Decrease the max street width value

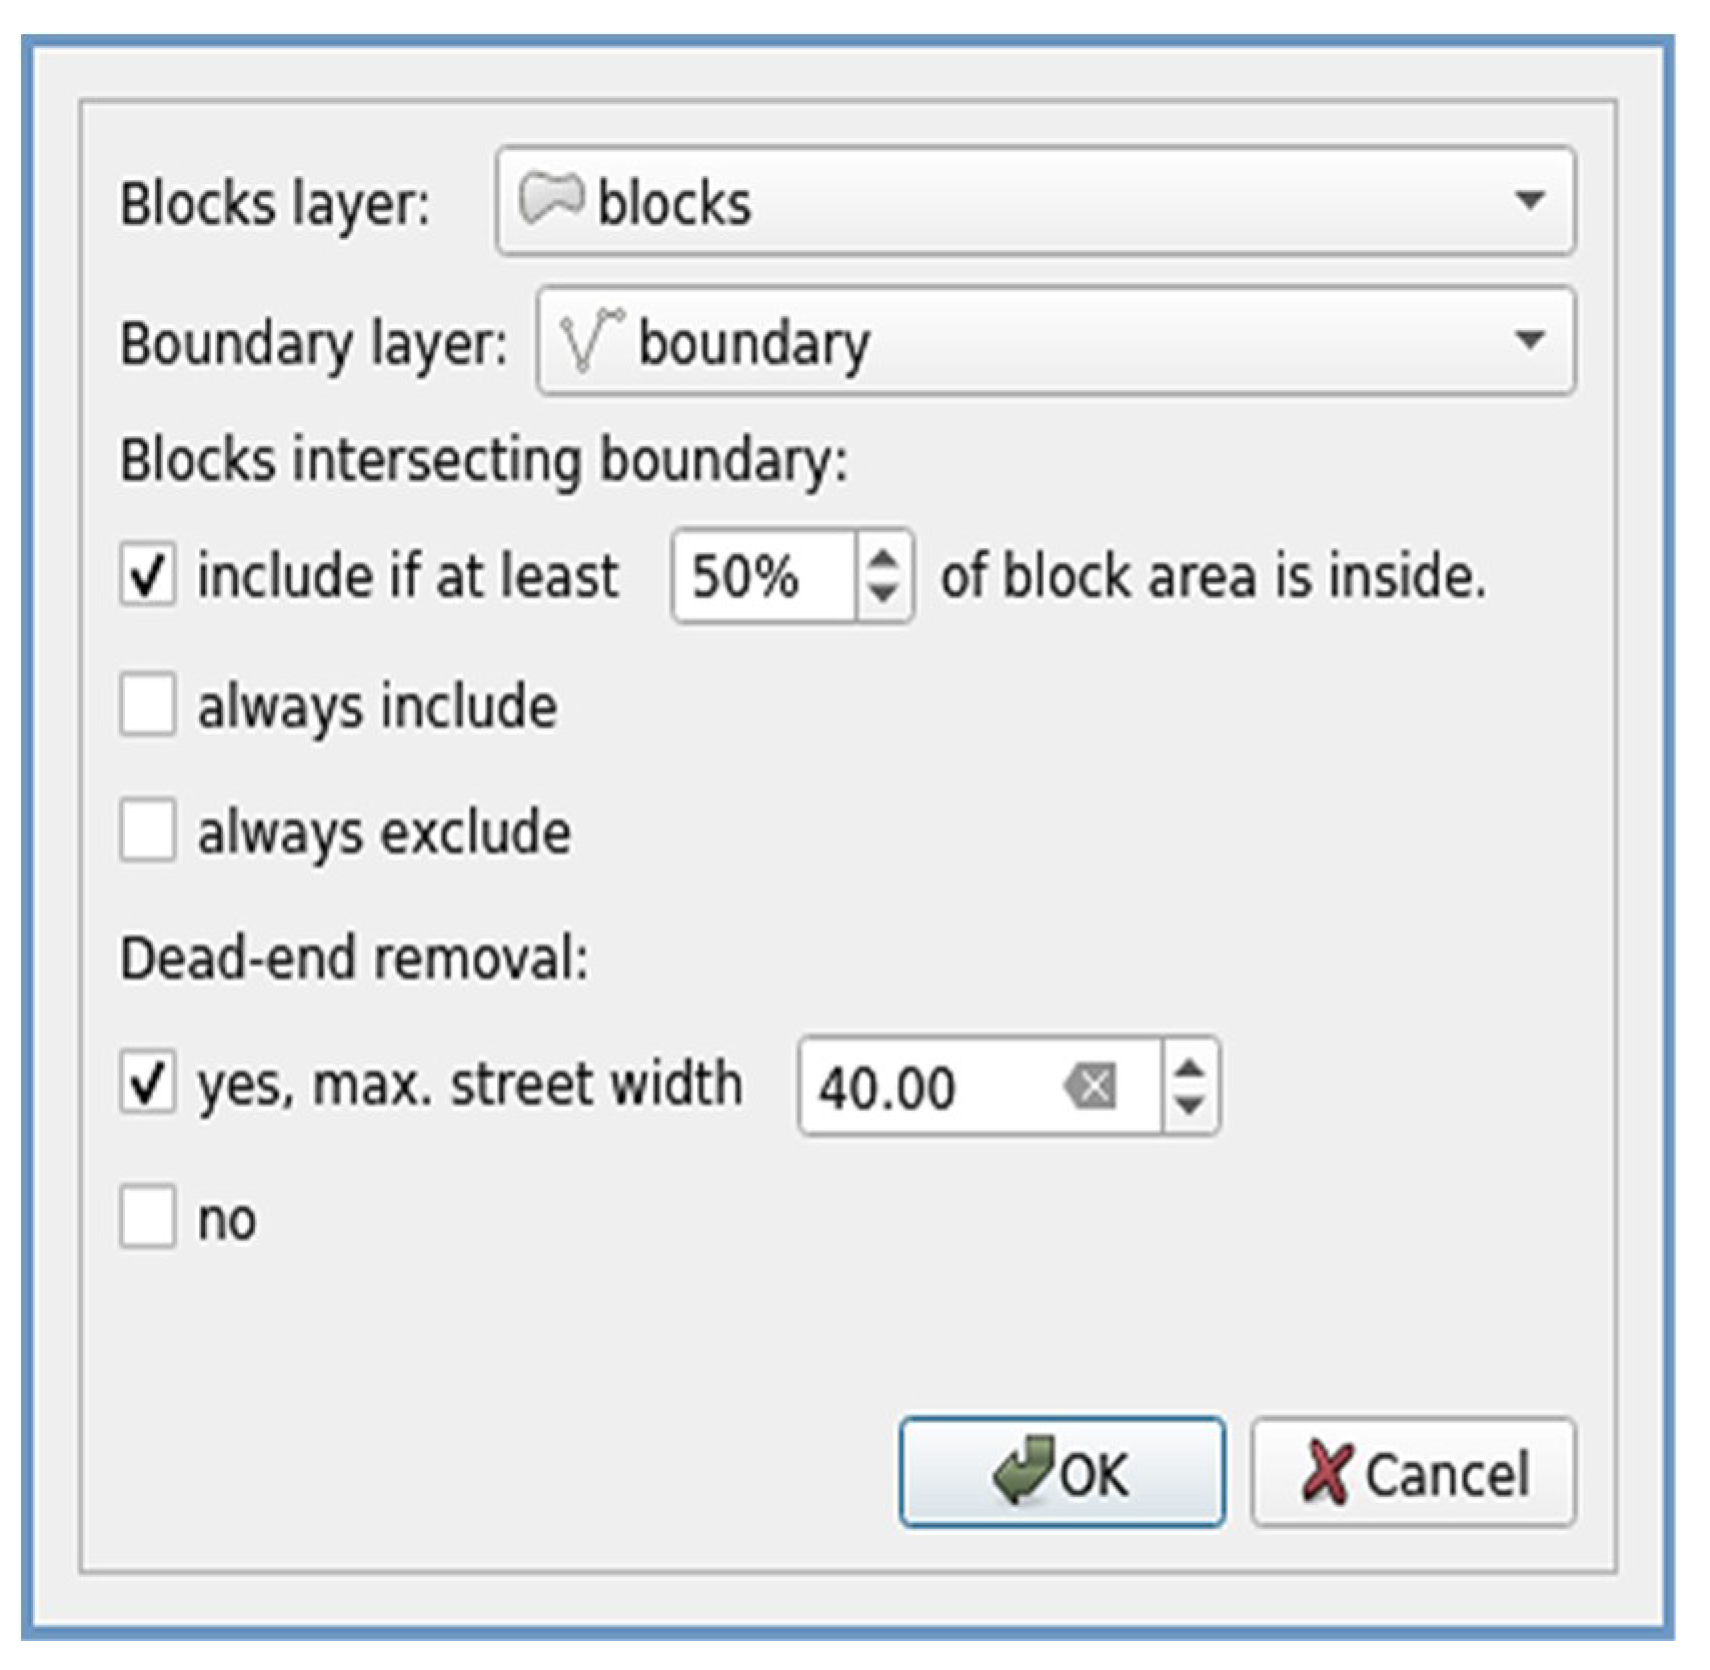(x=1189, y=1104)
